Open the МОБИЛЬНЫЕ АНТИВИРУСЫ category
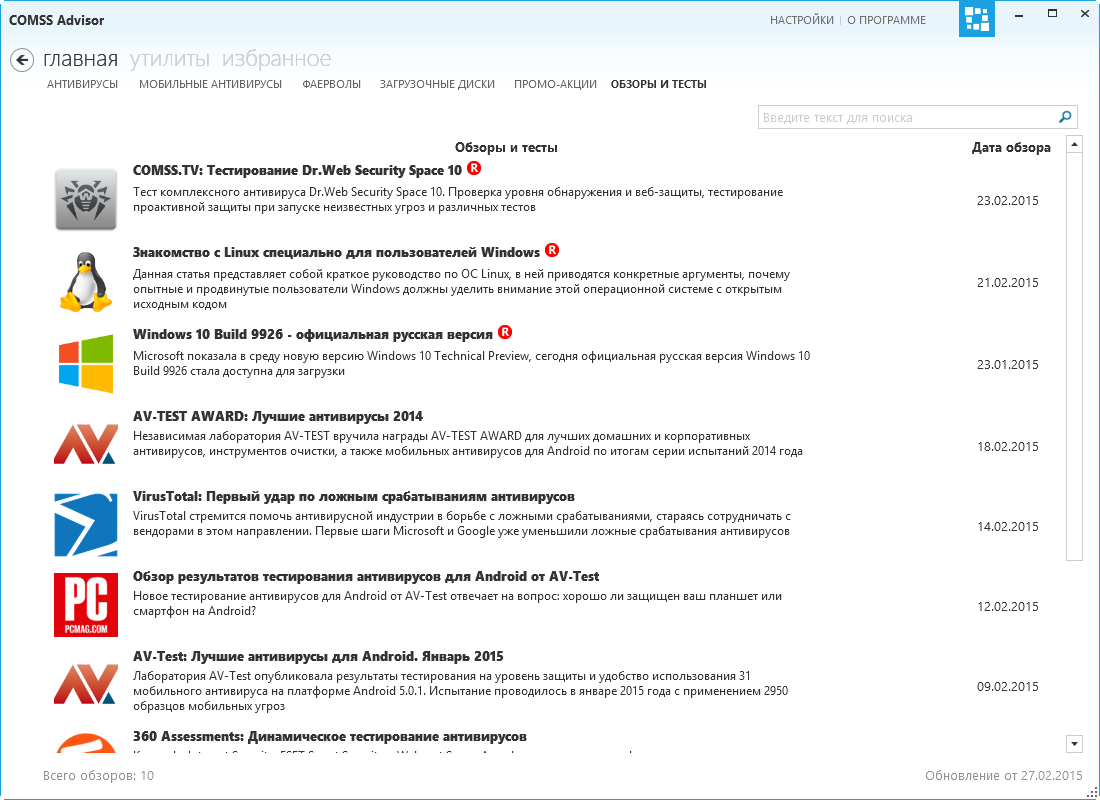Viewport: 1100px width, 800px height. [x=210, y=84]
